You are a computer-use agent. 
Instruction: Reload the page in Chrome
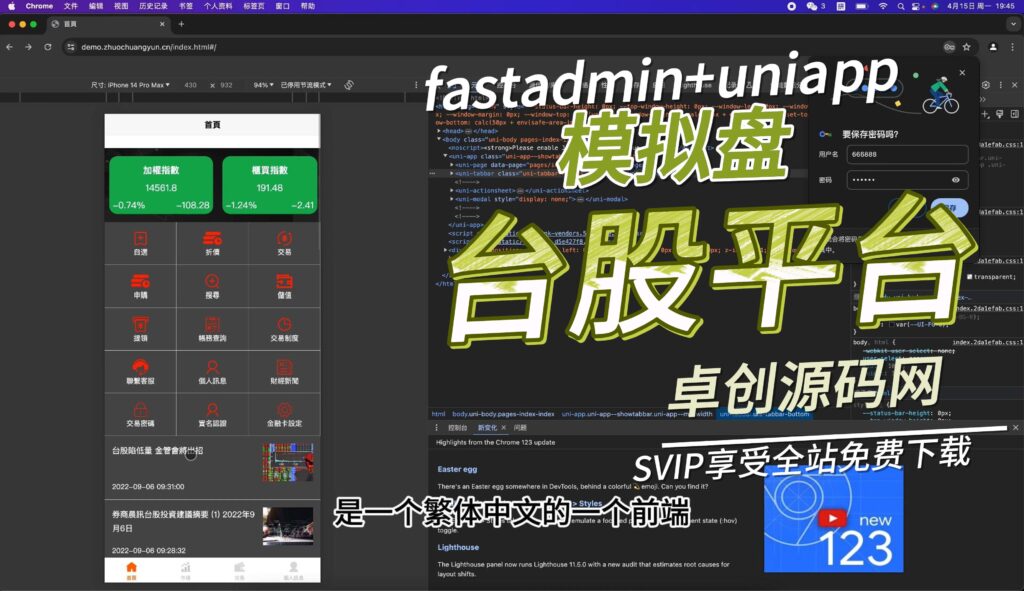pos(48,47)
